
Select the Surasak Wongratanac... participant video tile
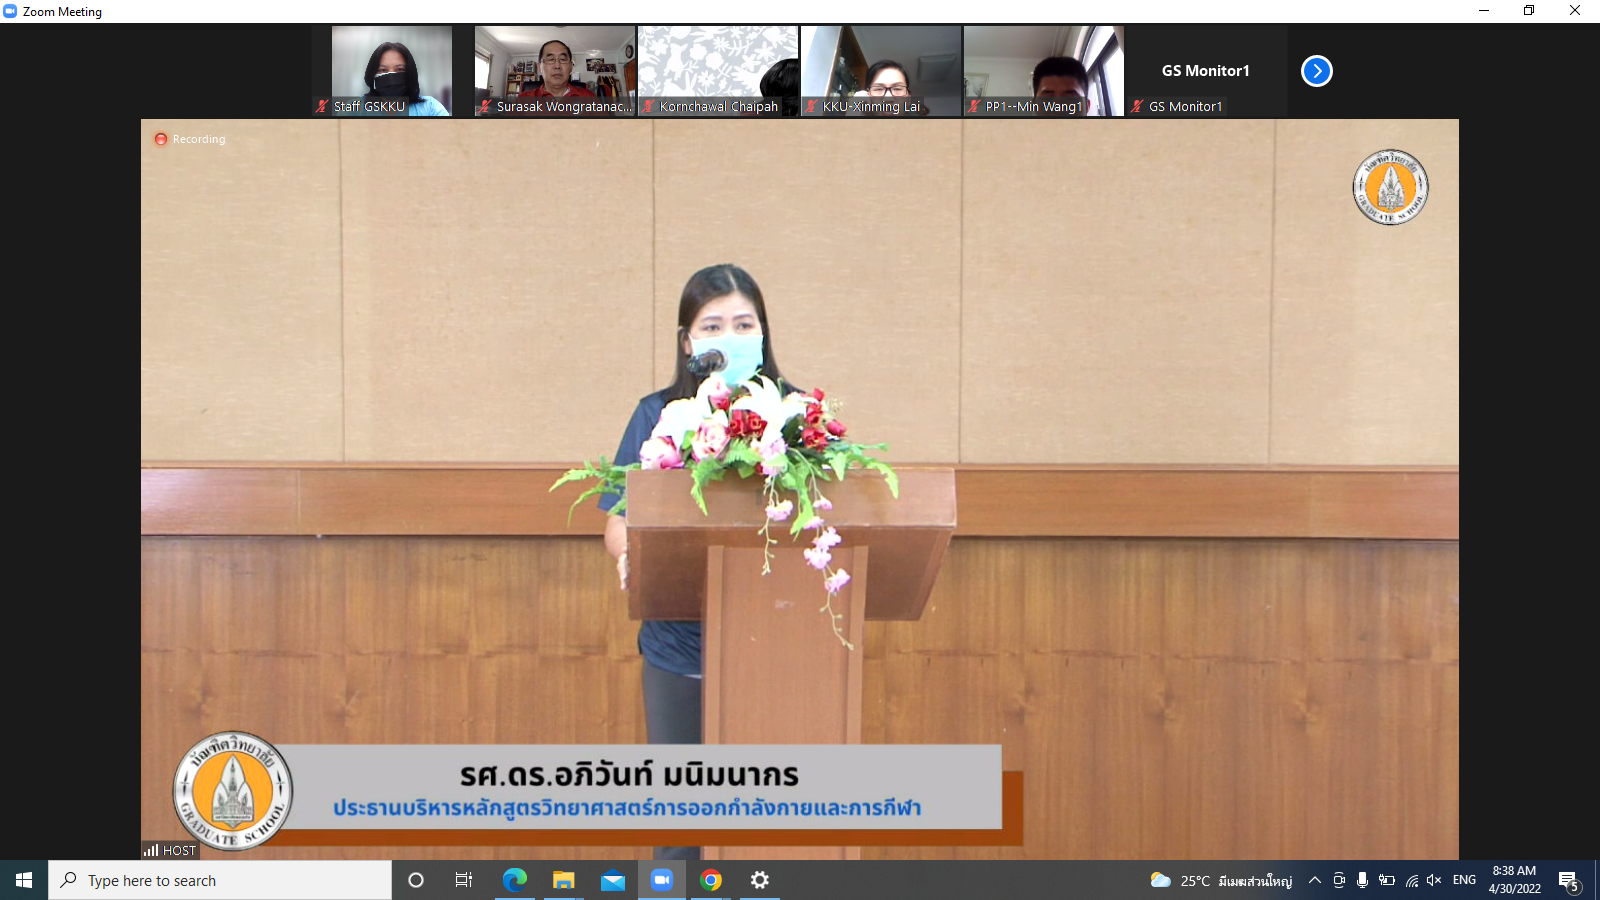coord(555,70)
